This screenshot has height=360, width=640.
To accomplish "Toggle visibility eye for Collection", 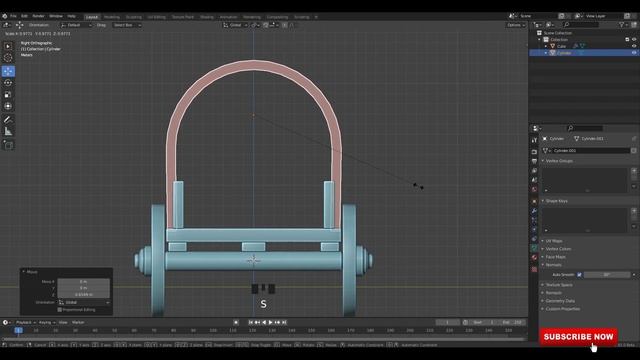I will coord(634,40).
